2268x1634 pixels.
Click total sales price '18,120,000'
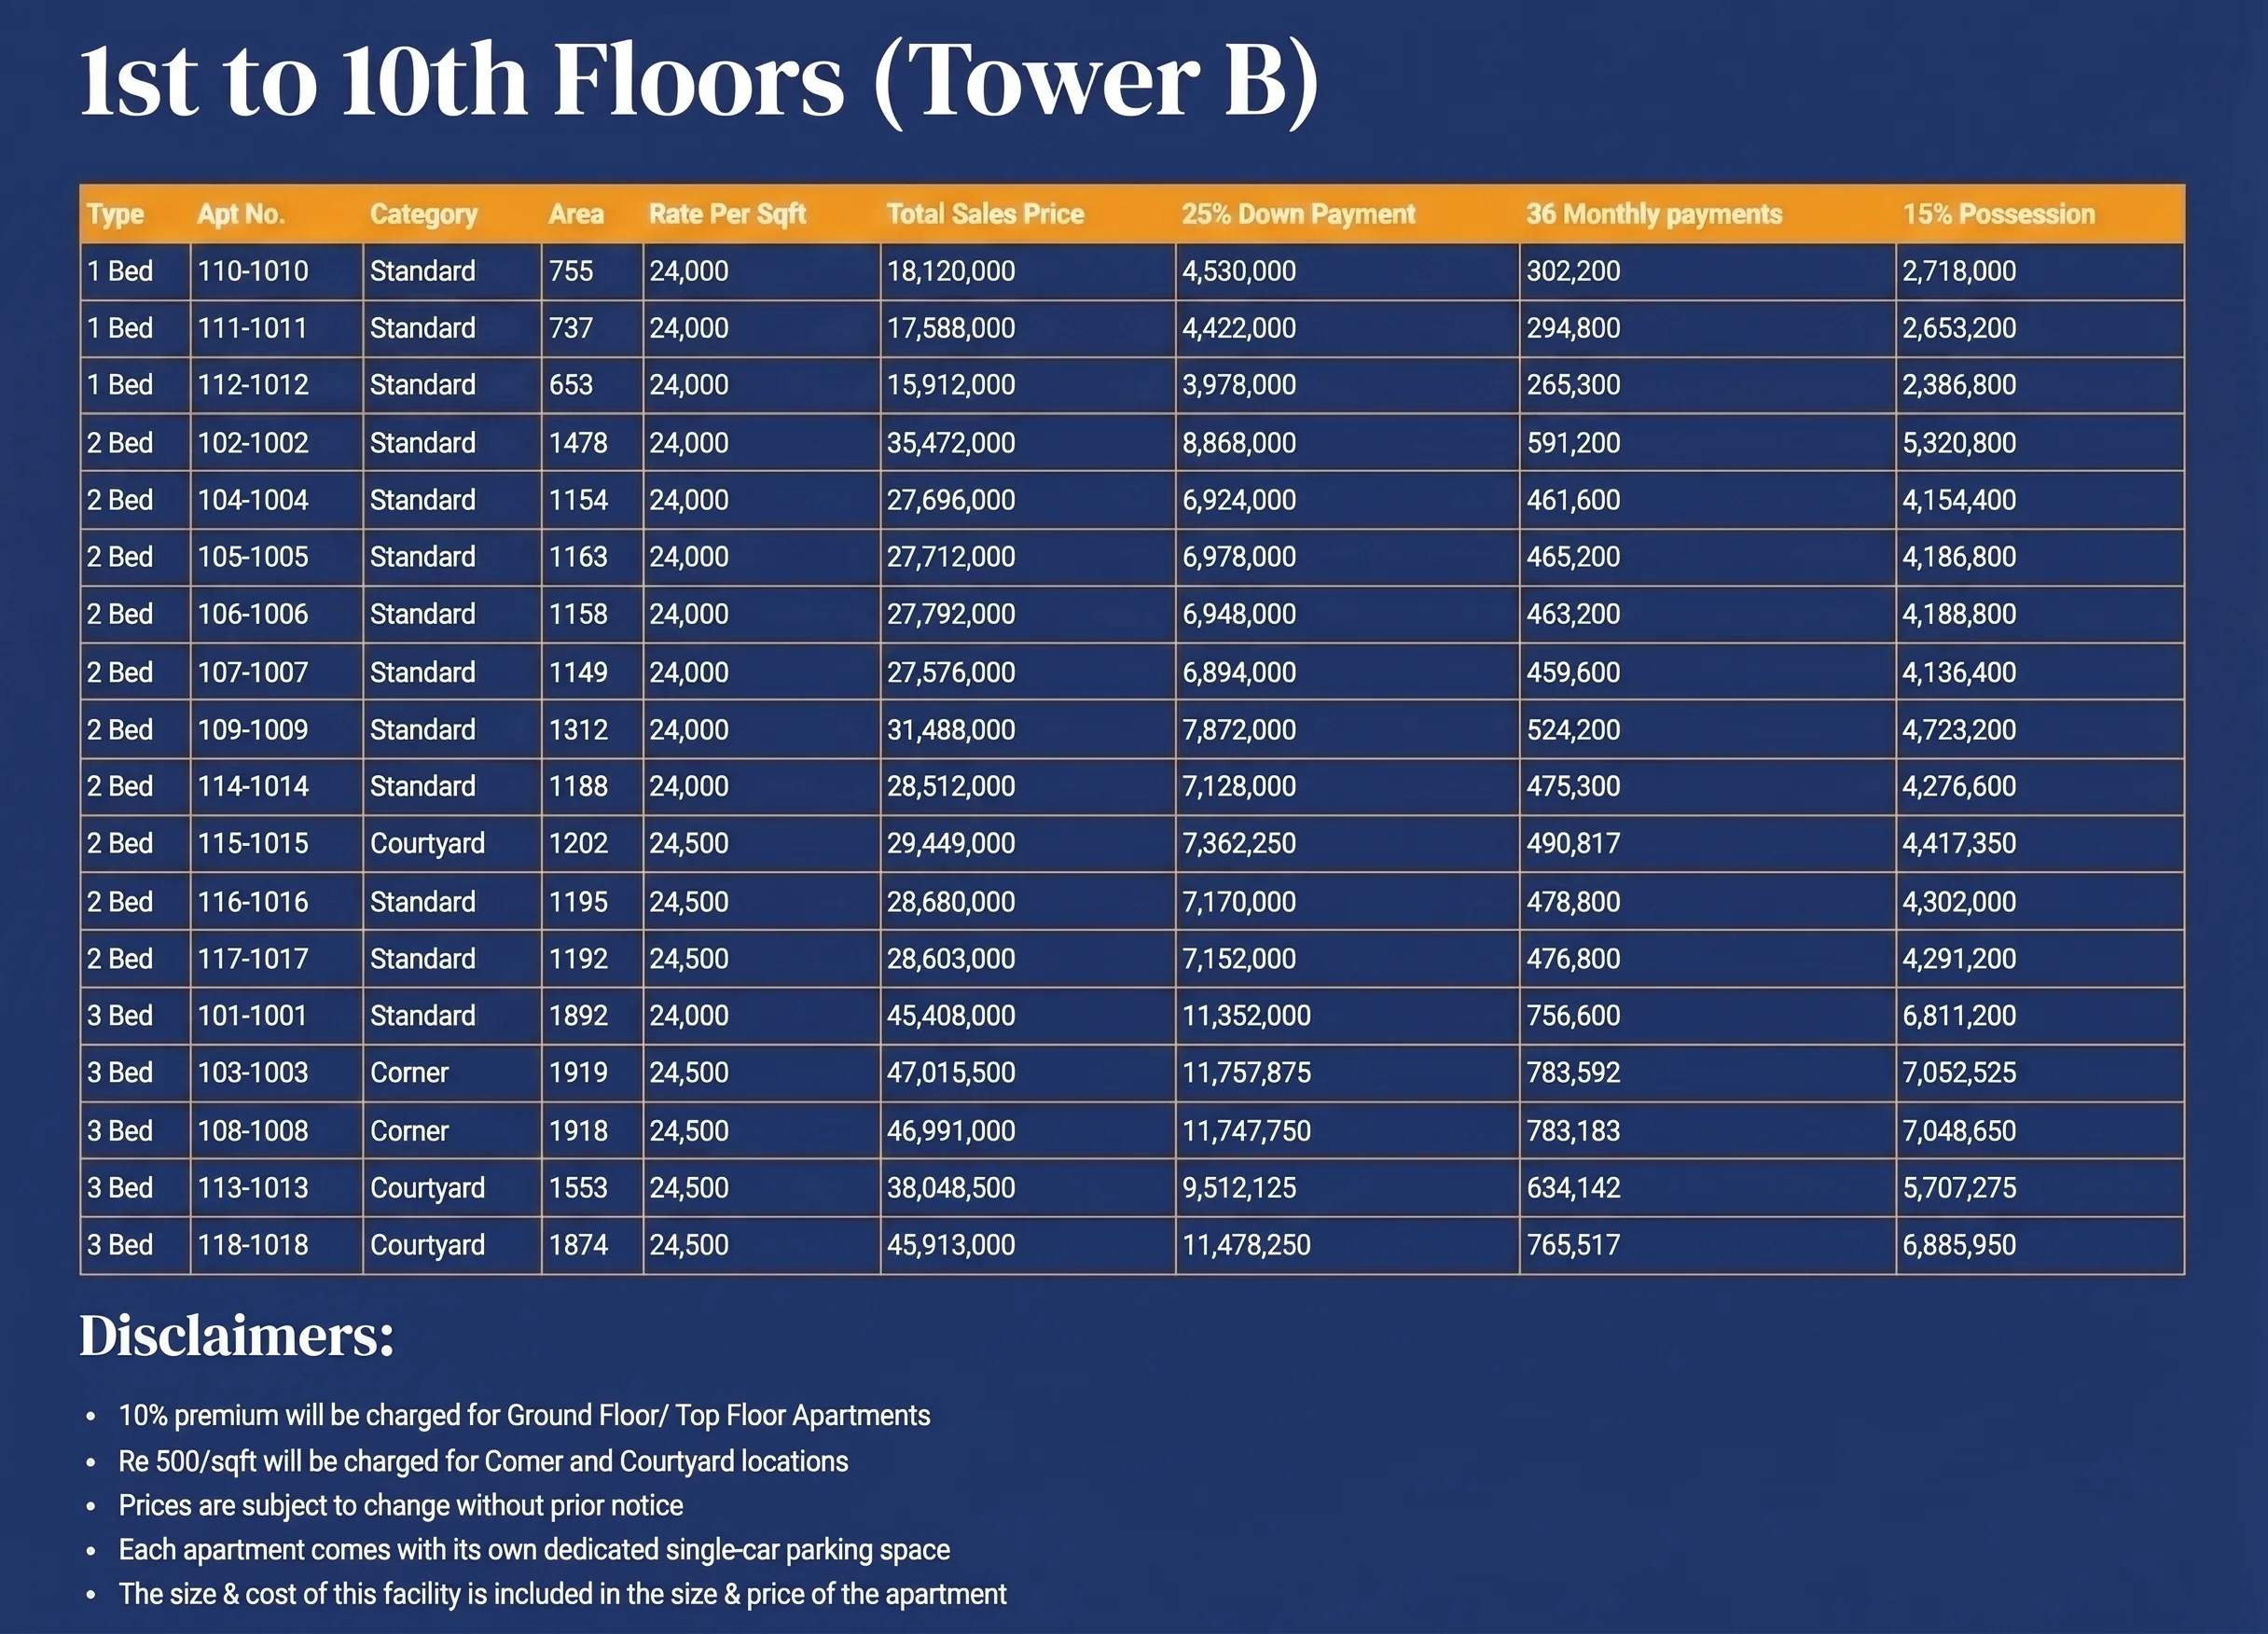pyautogui.click(x=951, y=271)
